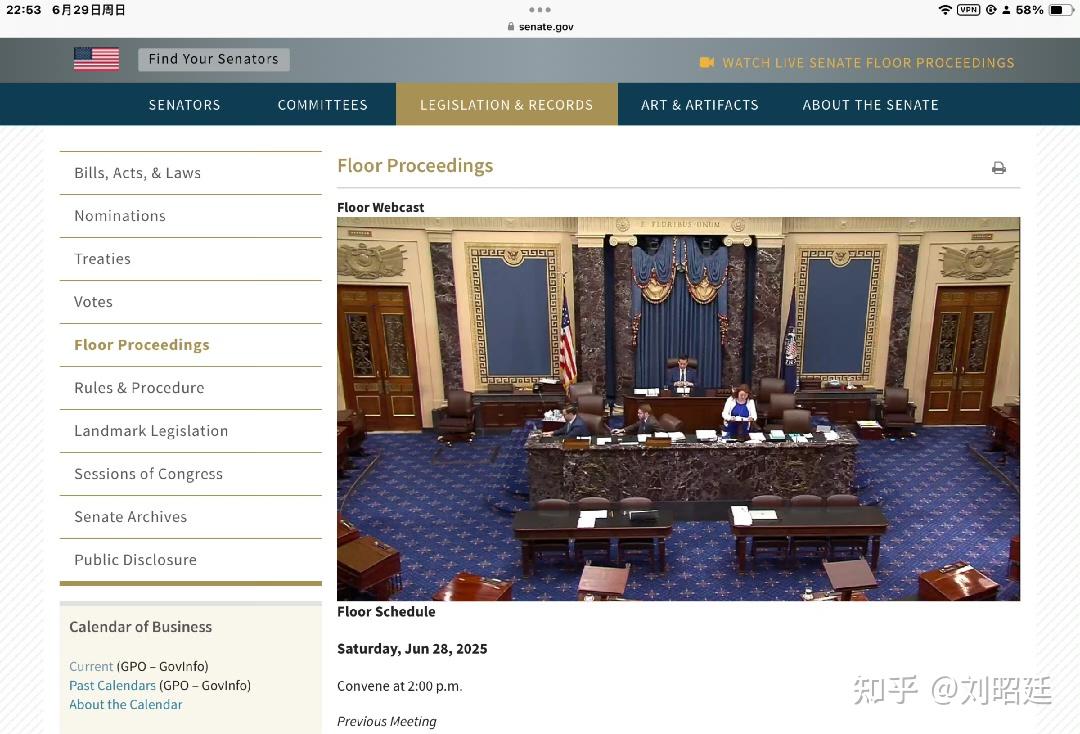Click the Previous Meeting text
1080x734 pixels.
tap(386, 722)
